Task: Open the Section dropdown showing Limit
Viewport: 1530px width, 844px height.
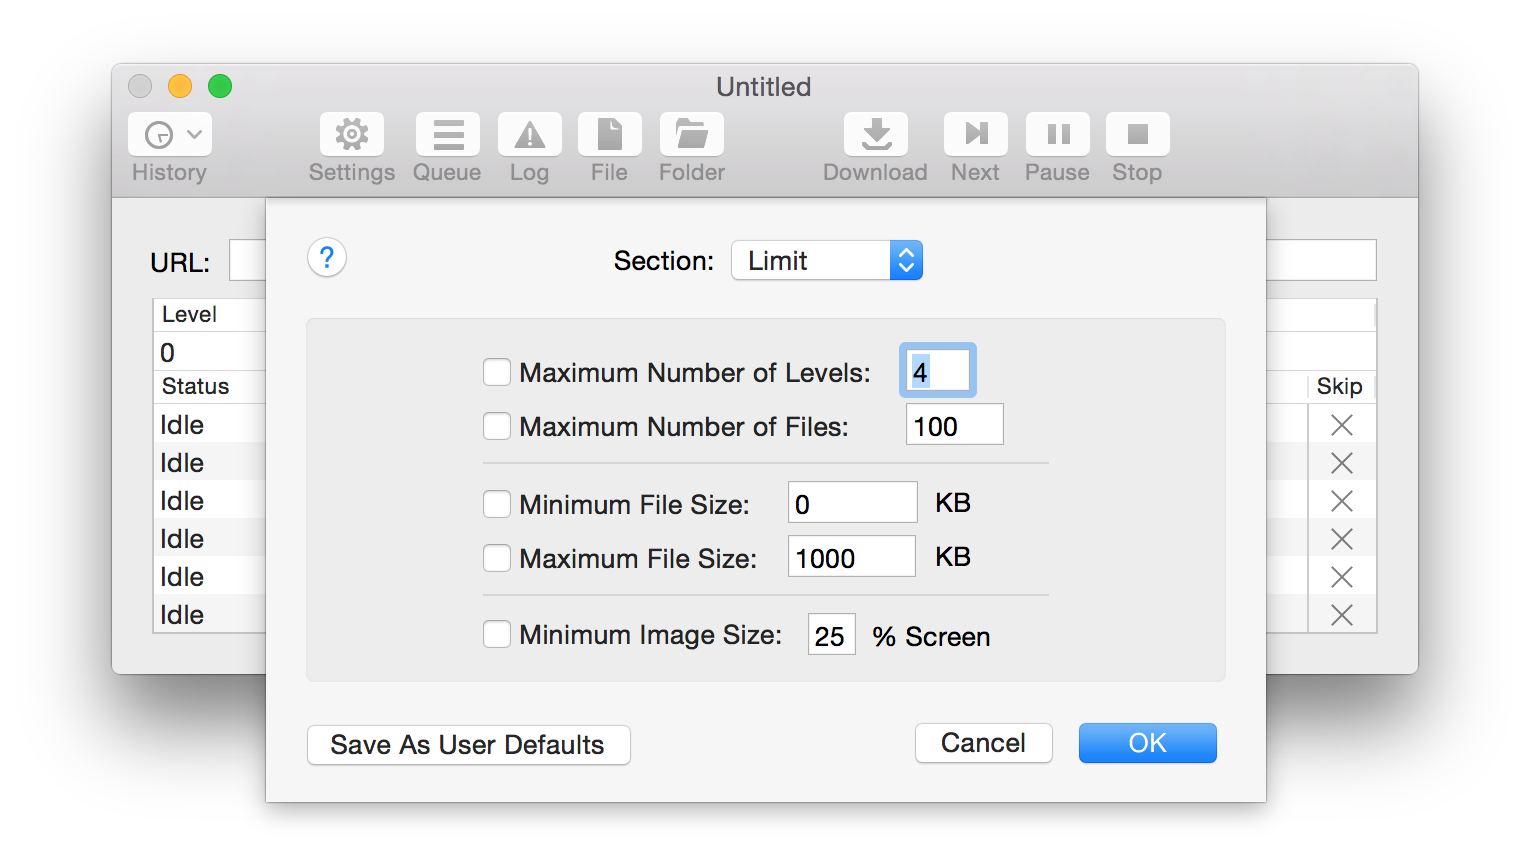Action: tap(826, 261)
